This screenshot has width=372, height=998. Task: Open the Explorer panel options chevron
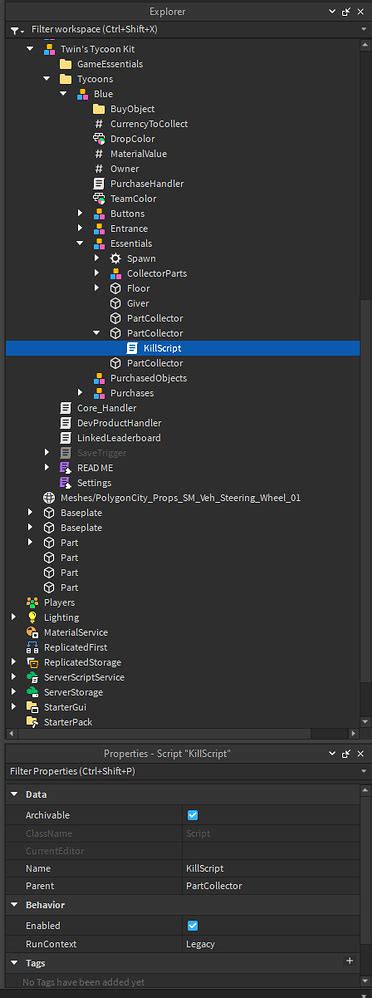pos(333,11)
